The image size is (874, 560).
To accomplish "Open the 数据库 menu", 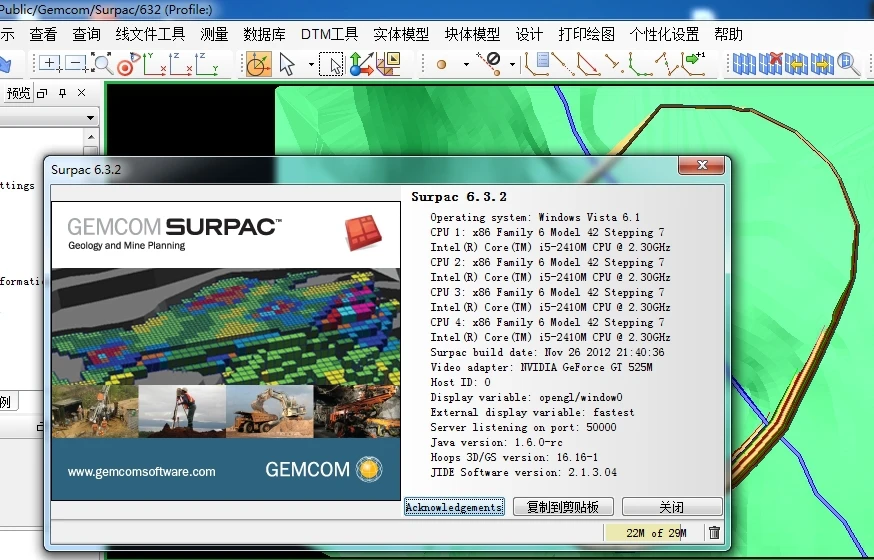I will click(265, 35).
